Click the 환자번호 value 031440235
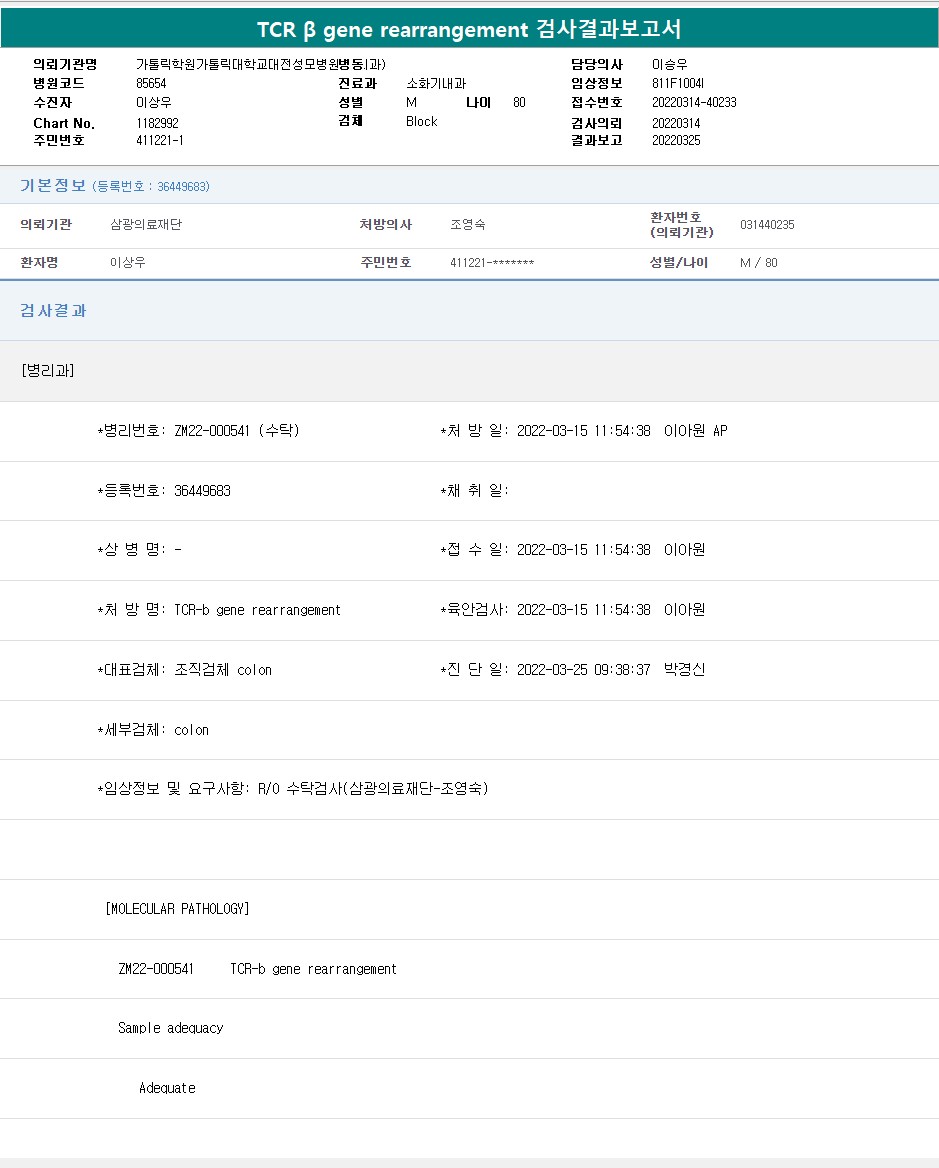The width and height of the screenshot is (939, 1168). tap(767, 225)
